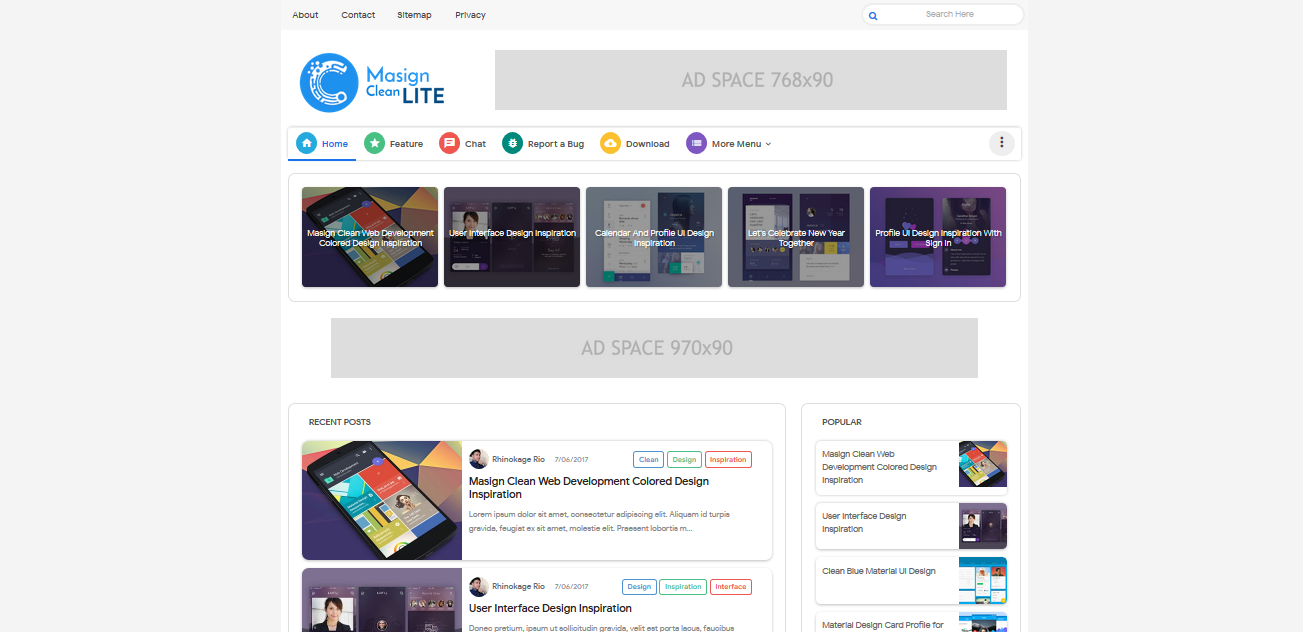Image resolution: width=1303 pixels, height=632 pixels.
Task: Open featured card Calendar And Profile UI Design
Action: 654,237
